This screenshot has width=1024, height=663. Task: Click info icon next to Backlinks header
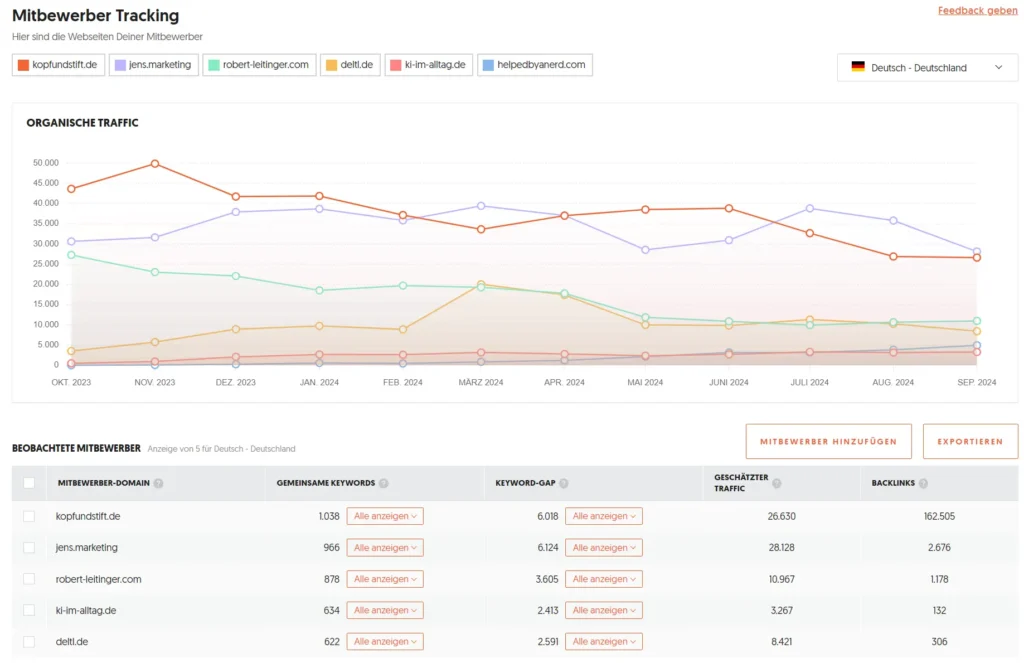[x=923, y=483]
